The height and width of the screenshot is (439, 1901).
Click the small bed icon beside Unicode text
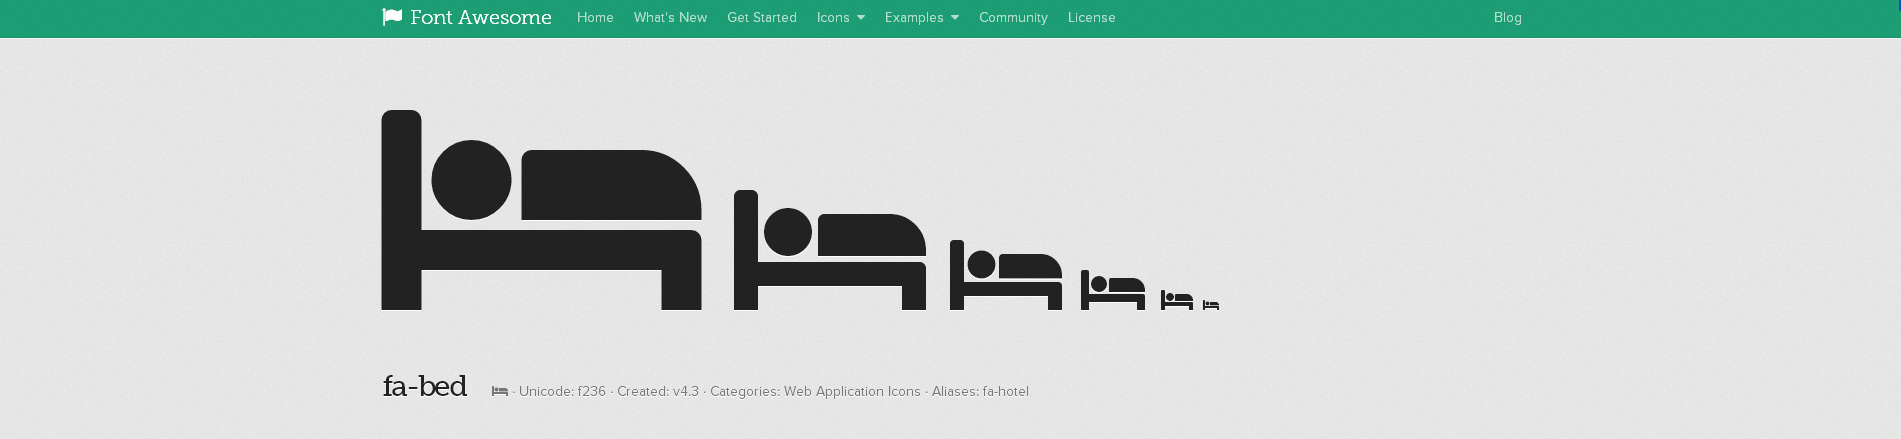coord(500,391)
